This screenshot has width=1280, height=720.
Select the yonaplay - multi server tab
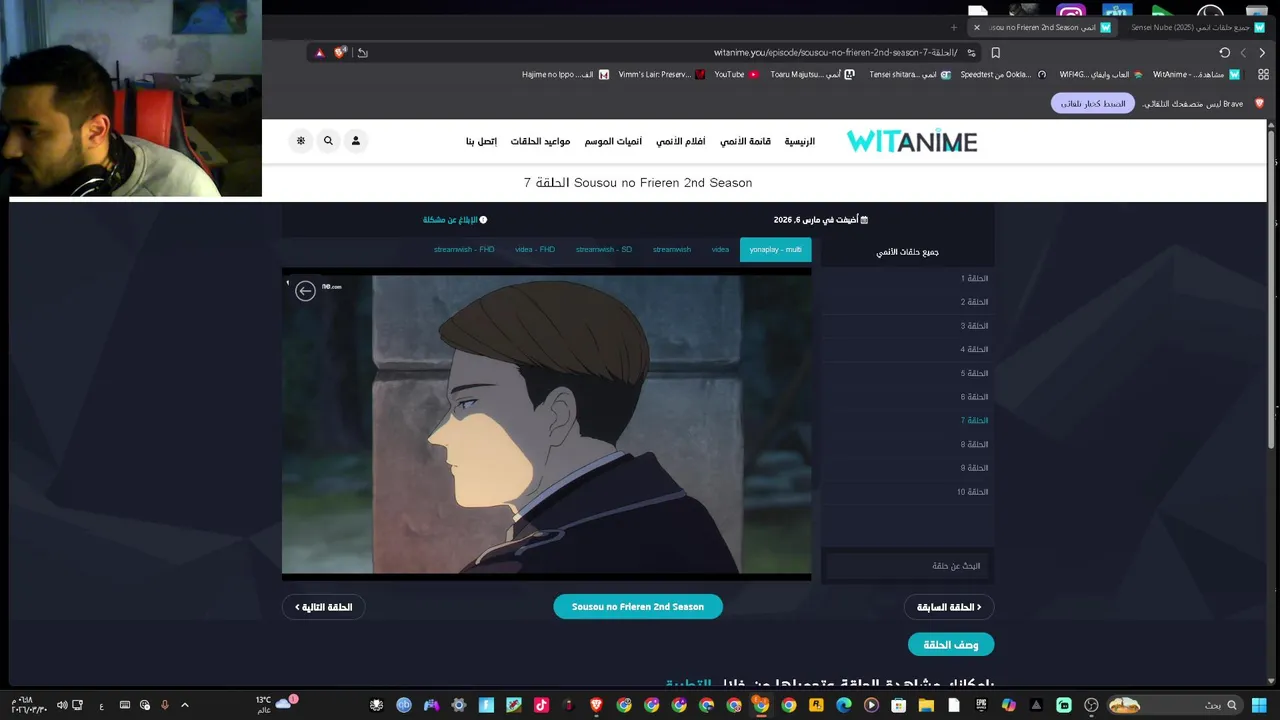tap(775, 250)
